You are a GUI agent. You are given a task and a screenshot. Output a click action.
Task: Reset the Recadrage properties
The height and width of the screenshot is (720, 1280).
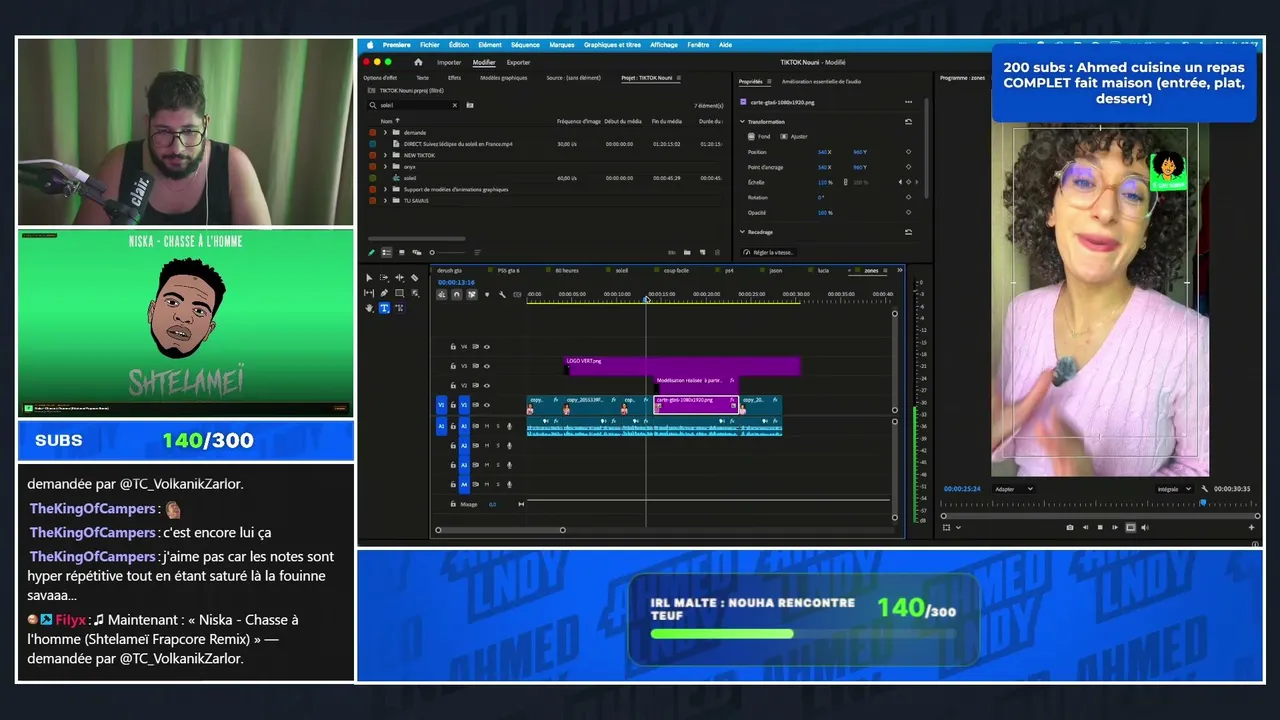tap(908, 232)
